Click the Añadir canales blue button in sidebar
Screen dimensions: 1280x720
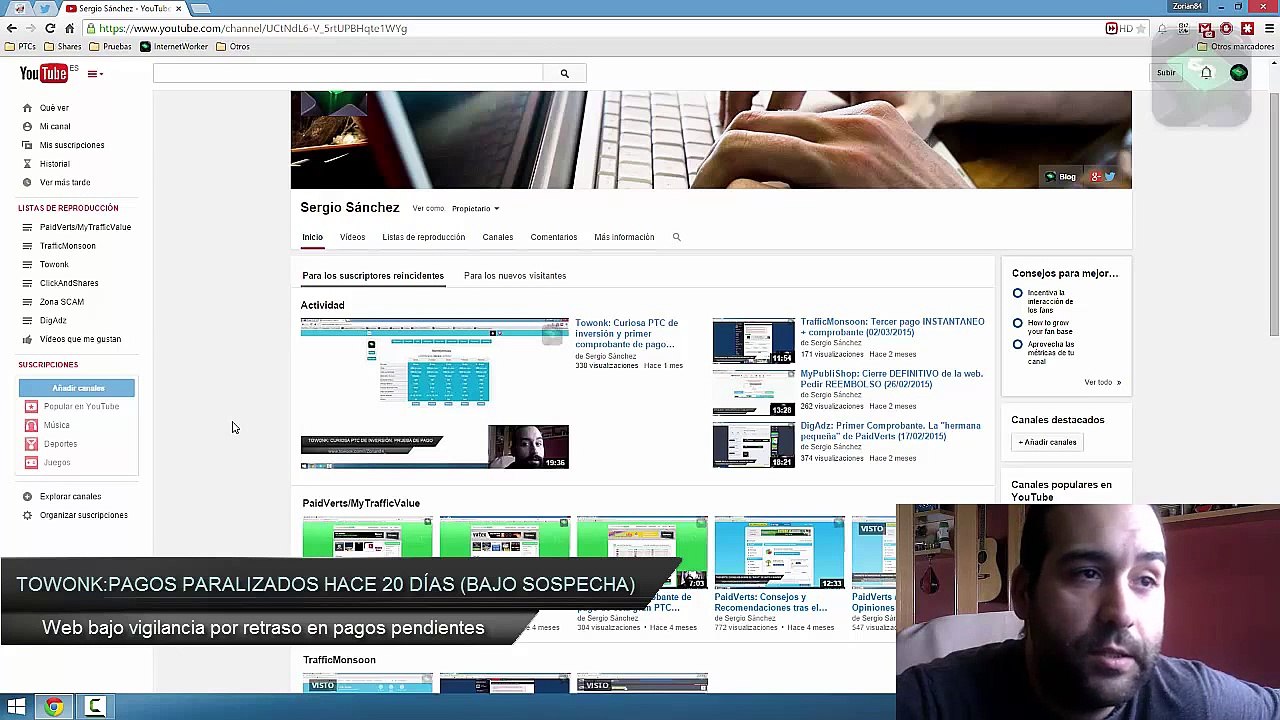click(77, 388)
